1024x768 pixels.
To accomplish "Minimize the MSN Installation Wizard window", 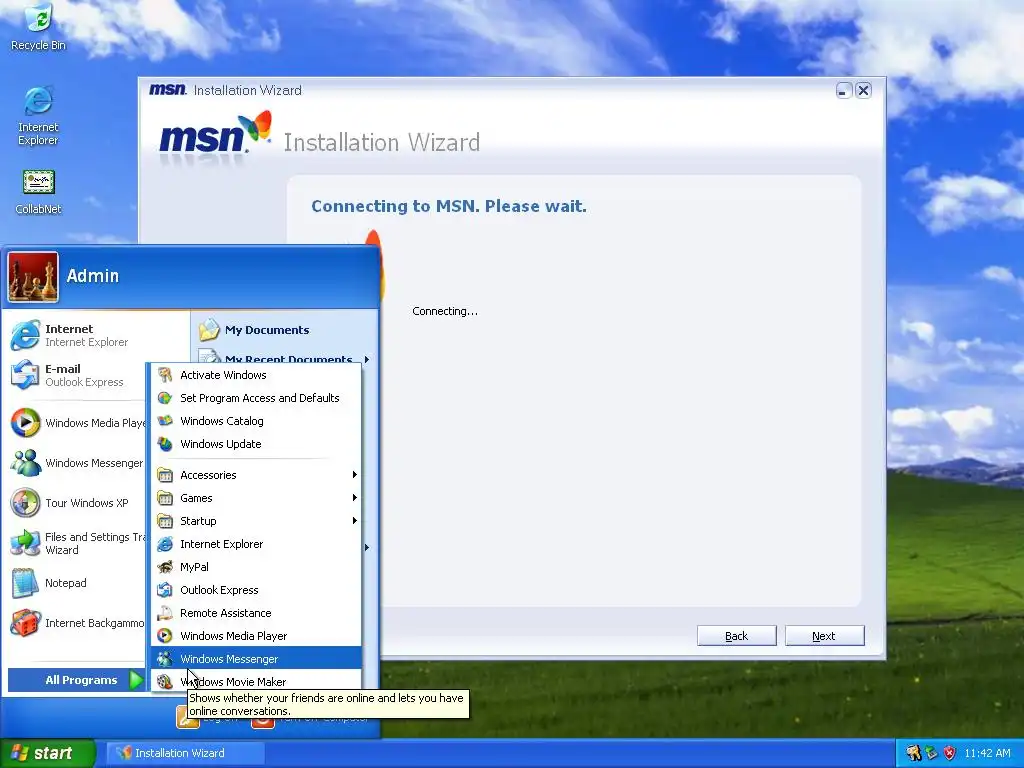I will (844, 91).
